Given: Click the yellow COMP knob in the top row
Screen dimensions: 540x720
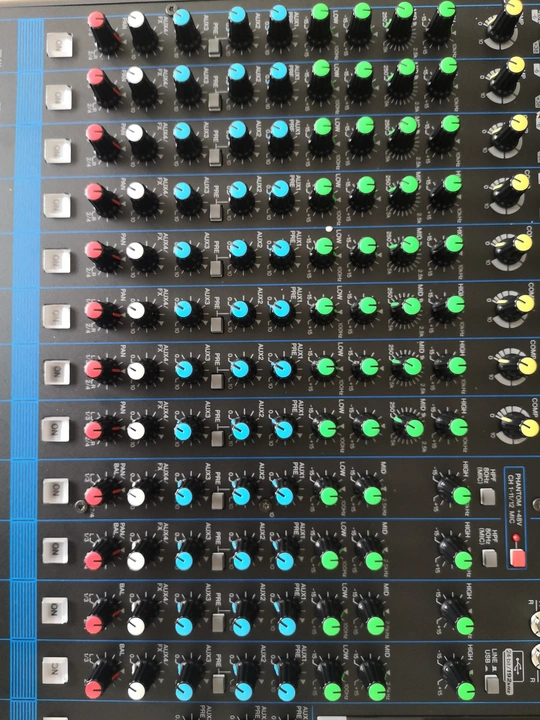Looking at the screenshot, I should (514, 7).
